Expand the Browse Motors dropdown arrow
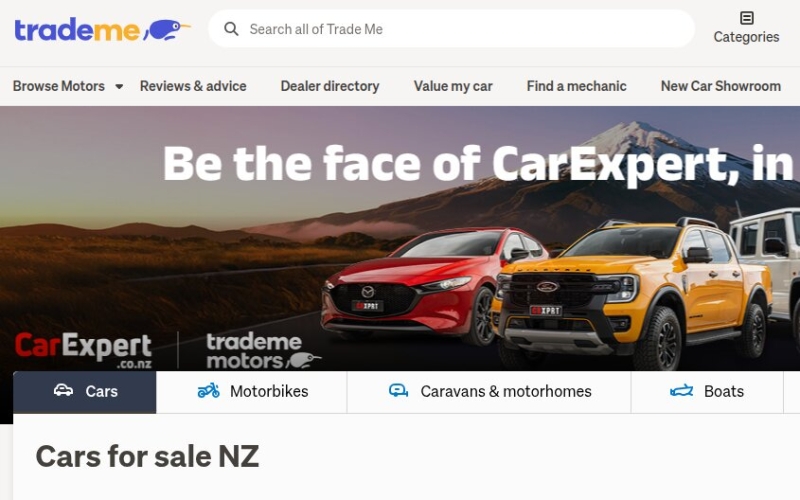This screenshot has height=500, width=800. point(119,86)
